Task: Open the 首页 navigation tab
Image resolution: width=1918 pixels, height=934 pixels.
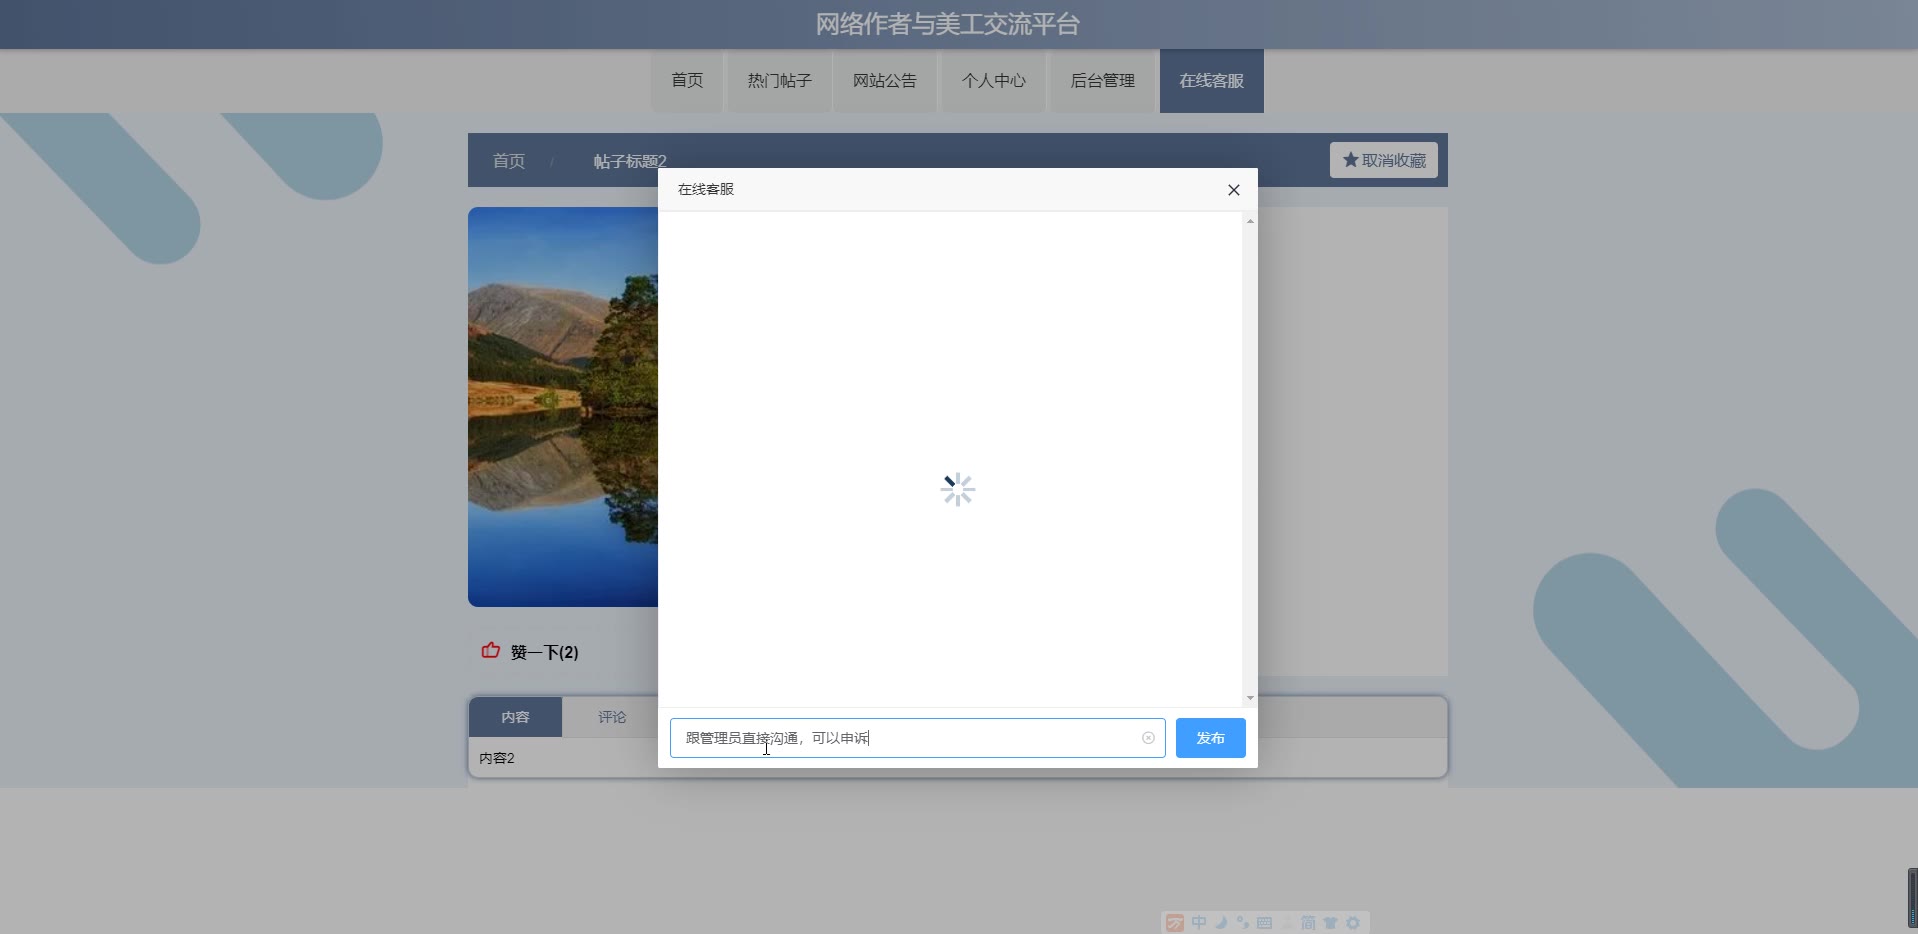Action: [686, 81]
